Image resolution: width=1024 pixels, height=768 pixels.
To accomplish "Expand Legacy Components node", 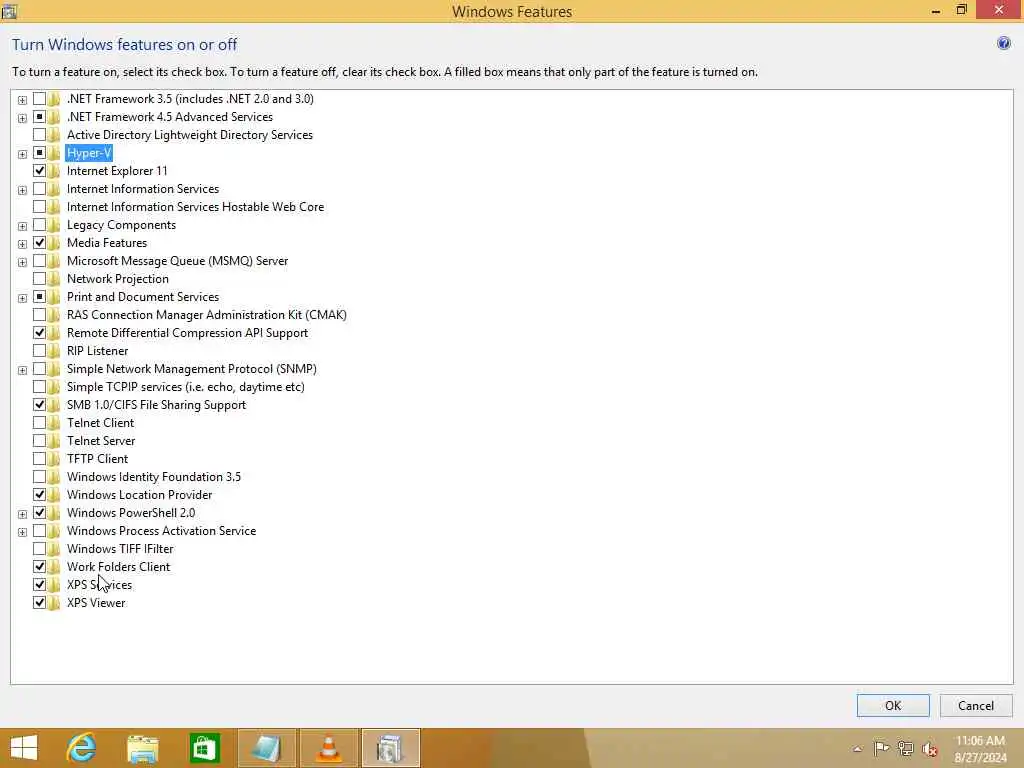I will (x=22, y=226).
